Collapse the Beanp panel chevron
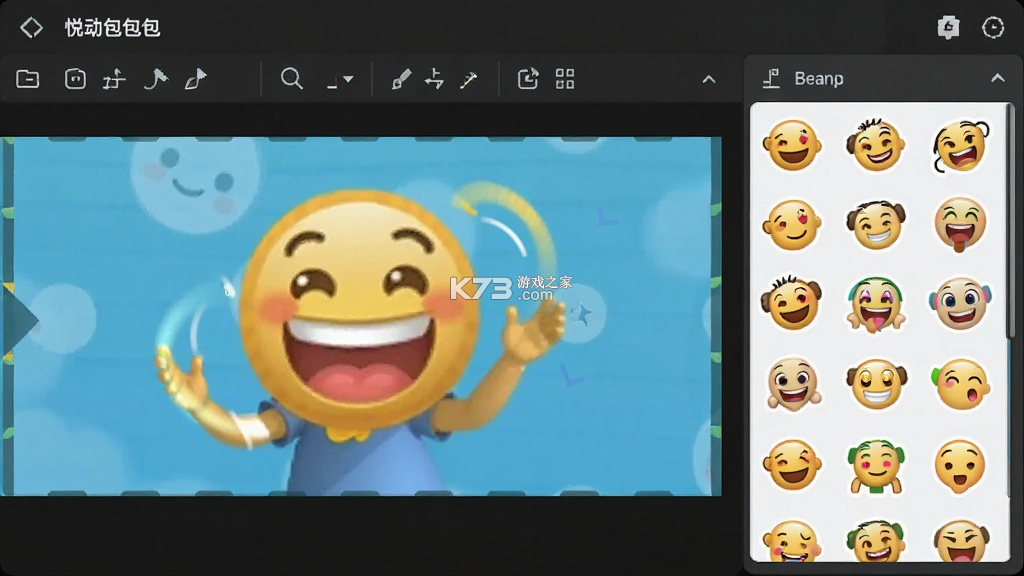 997,78
